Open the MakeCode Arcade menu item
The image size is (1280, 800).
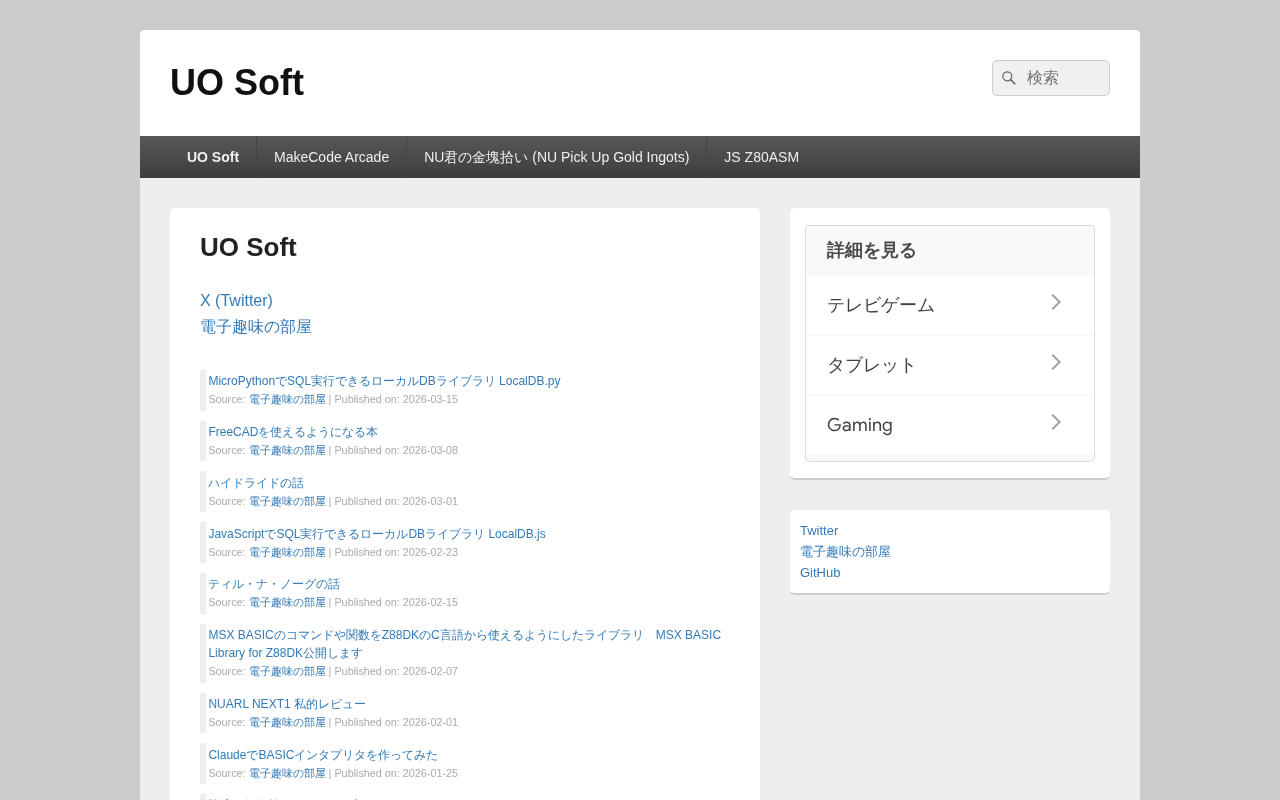click(x=331, y=157)
